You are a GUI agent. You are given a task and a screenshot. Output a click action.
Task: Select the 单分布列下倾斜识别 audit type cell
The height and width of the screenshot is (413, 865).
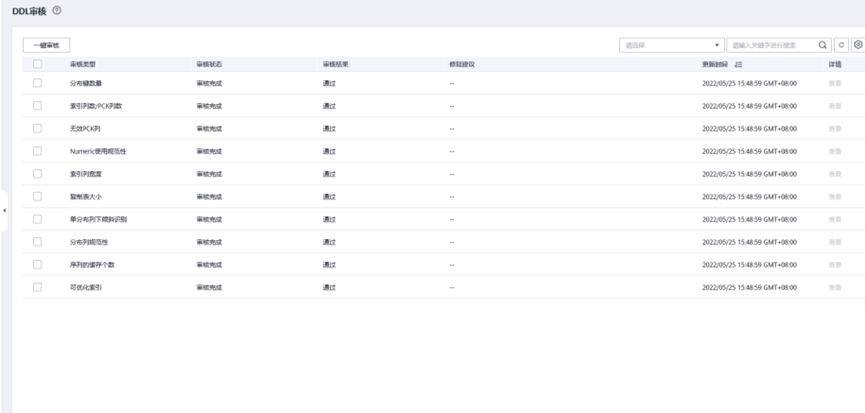[x=99, y=219]
